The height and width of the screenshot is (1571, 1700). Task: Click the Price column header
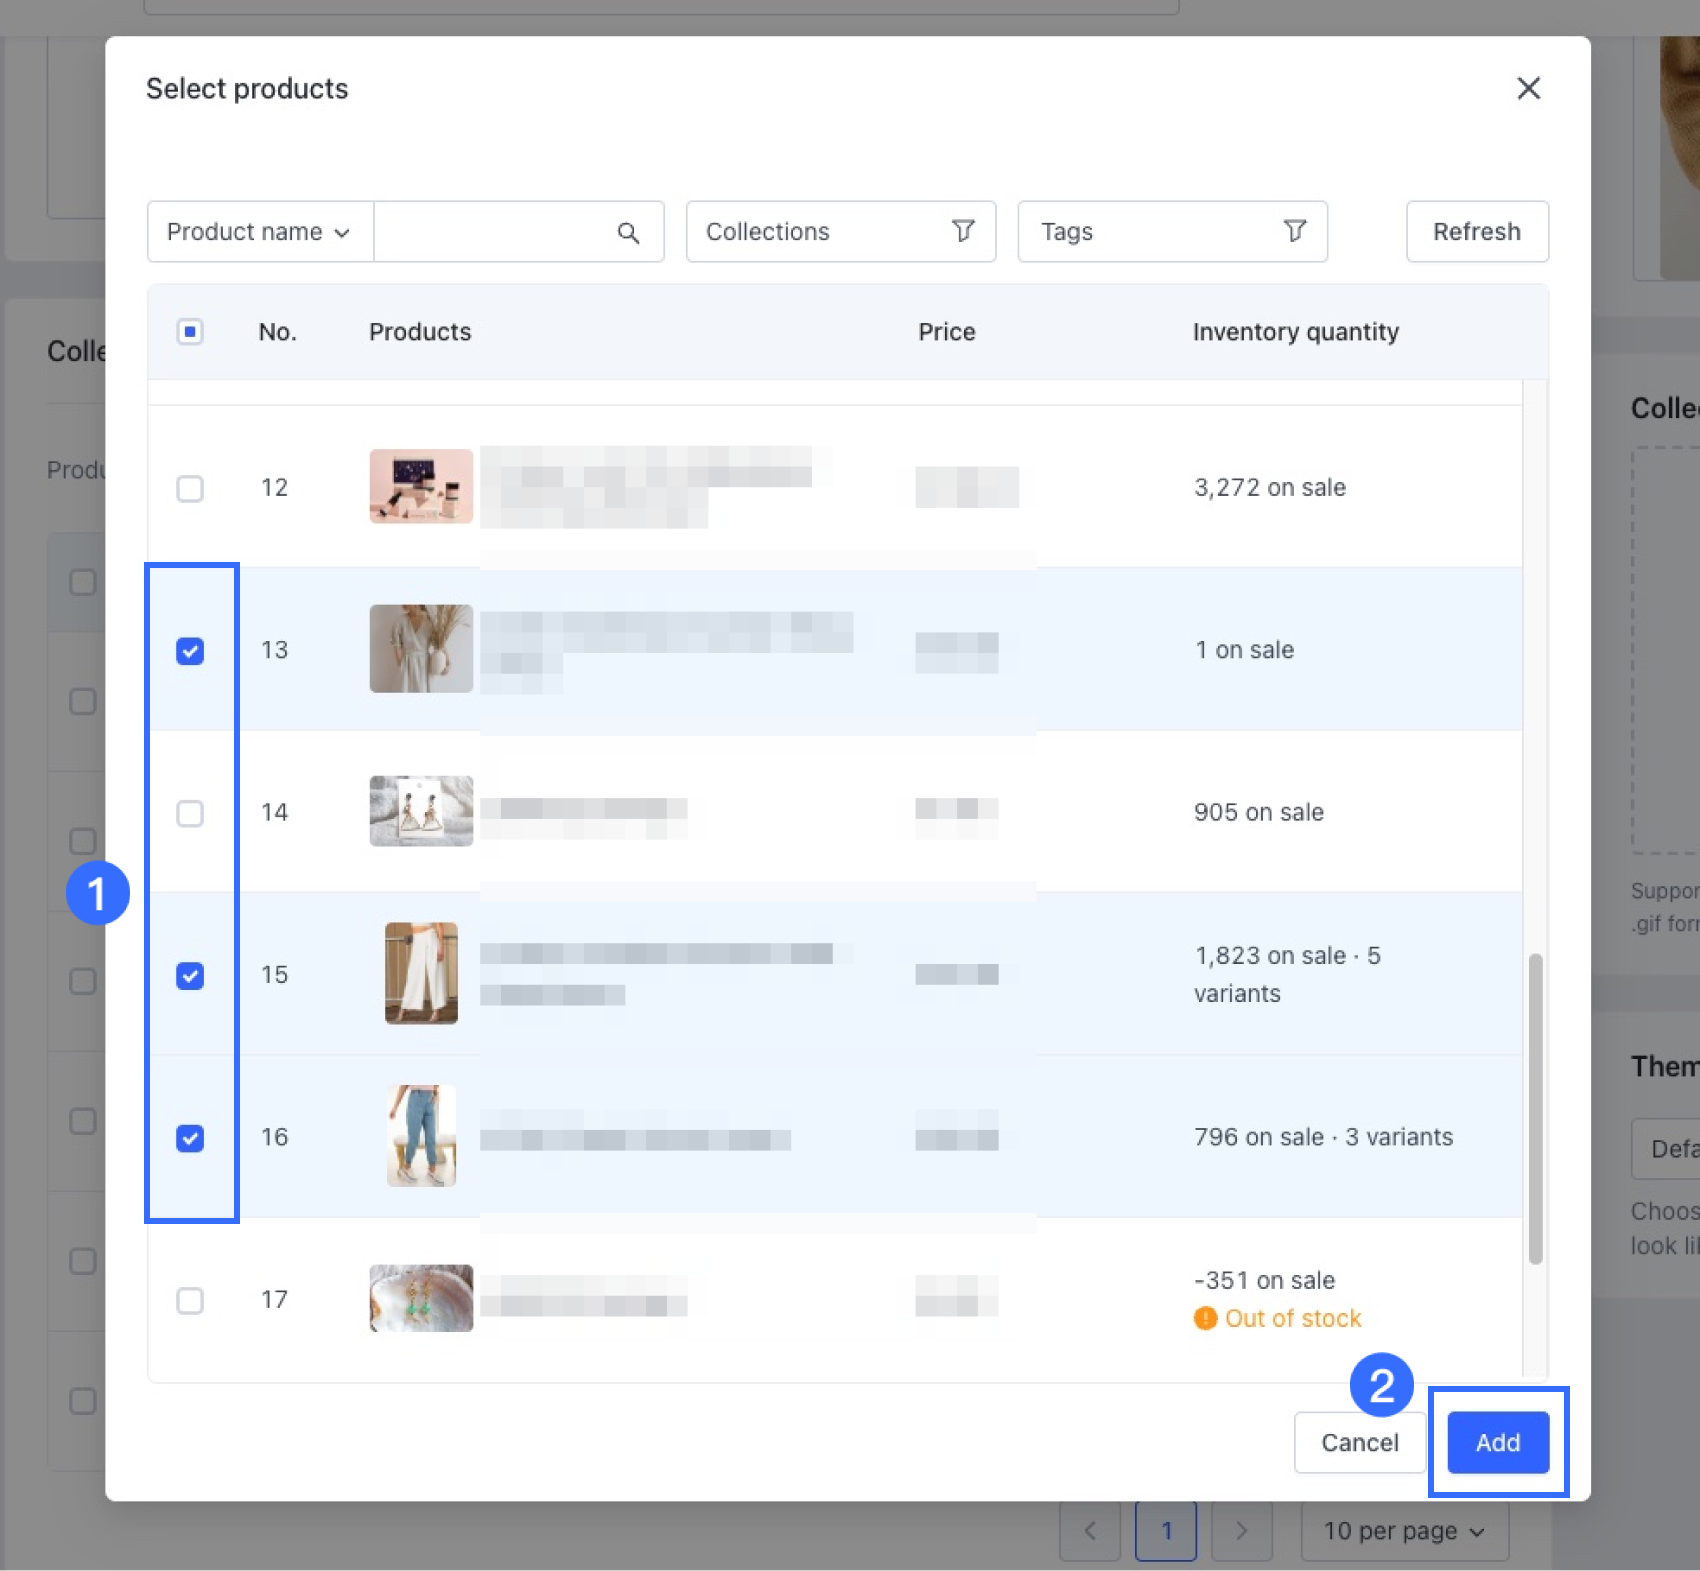coord(947,332)
